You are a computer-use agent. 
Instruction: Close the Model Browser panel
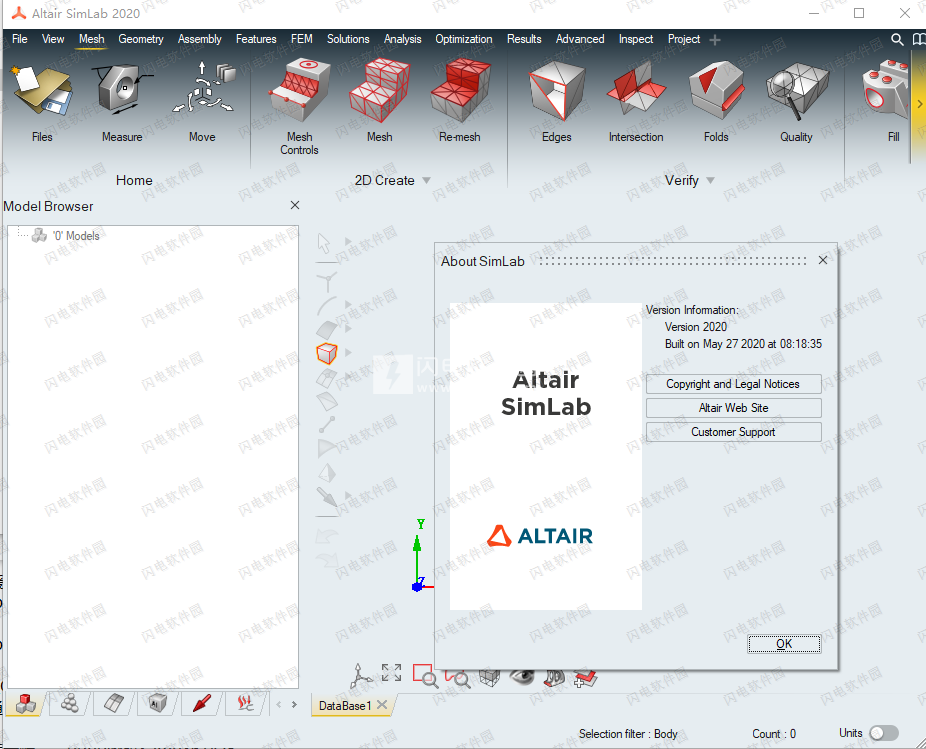click(x=295, y=205)
